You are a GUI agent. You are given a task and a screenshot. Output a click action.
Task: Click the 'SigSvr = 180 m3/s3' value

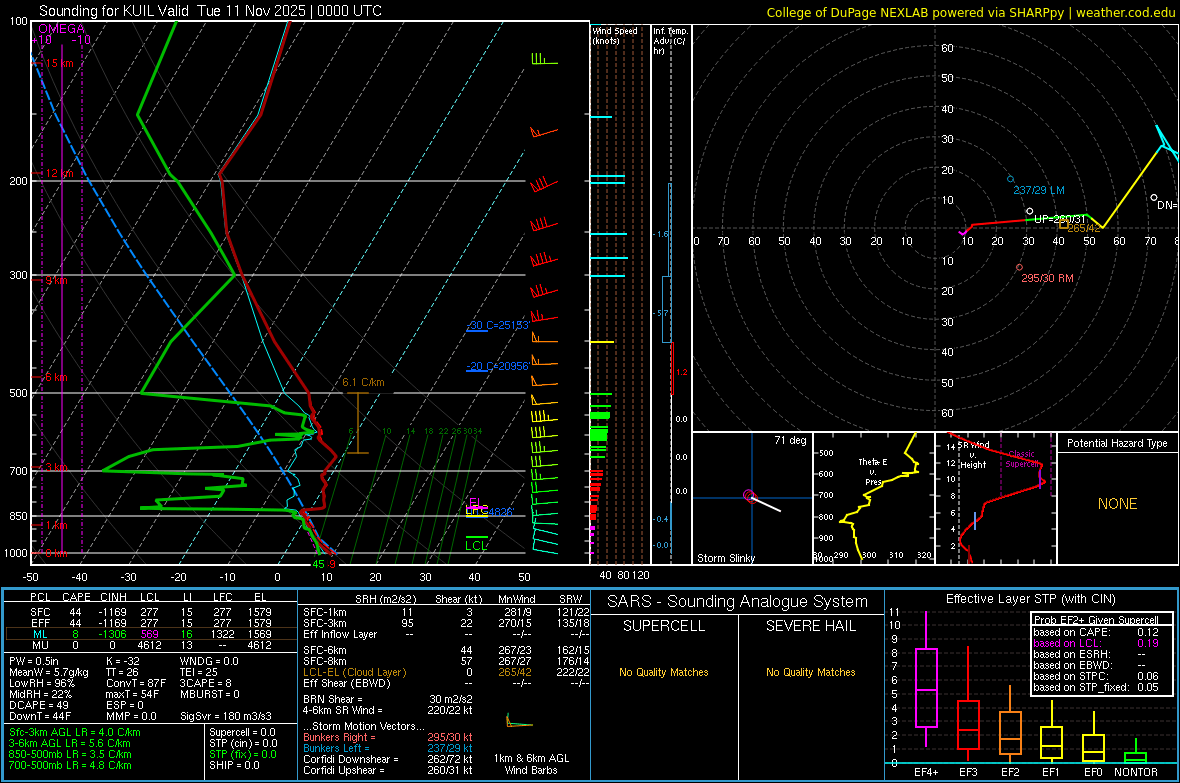point(226,716)
